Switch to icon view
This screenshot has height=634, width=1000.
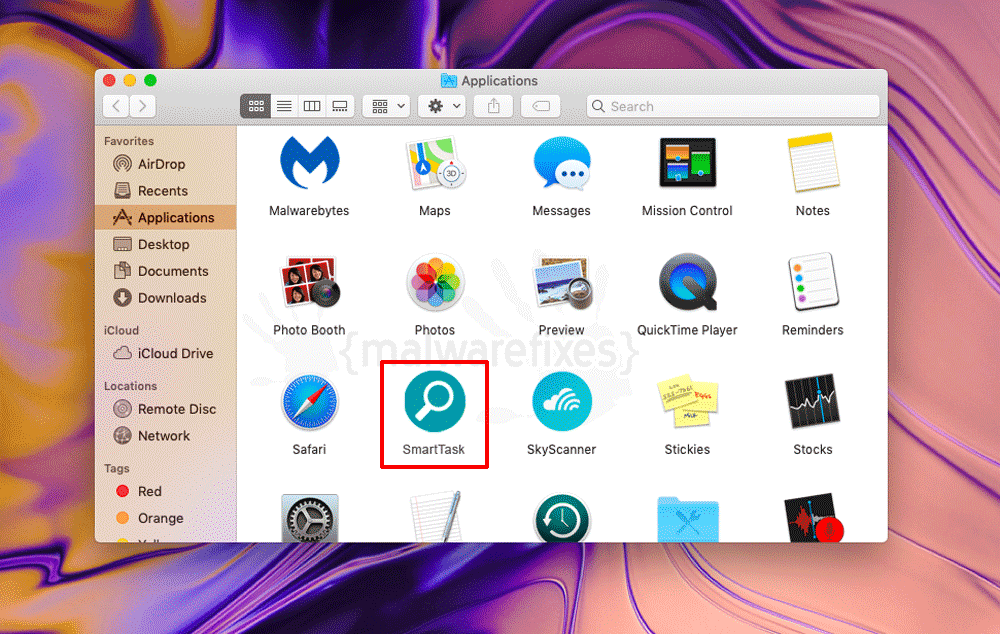tap(256, 106)
